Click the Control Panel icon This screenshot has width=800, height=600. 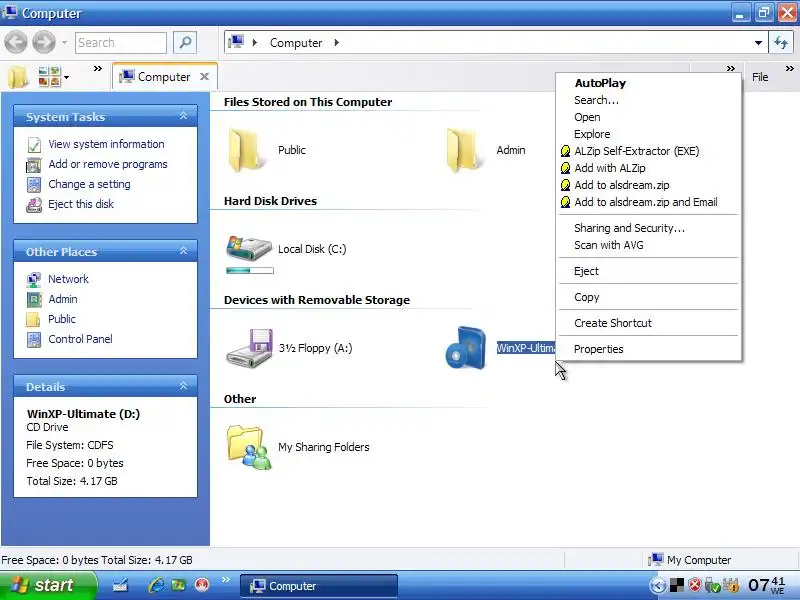tap(34, 339)
